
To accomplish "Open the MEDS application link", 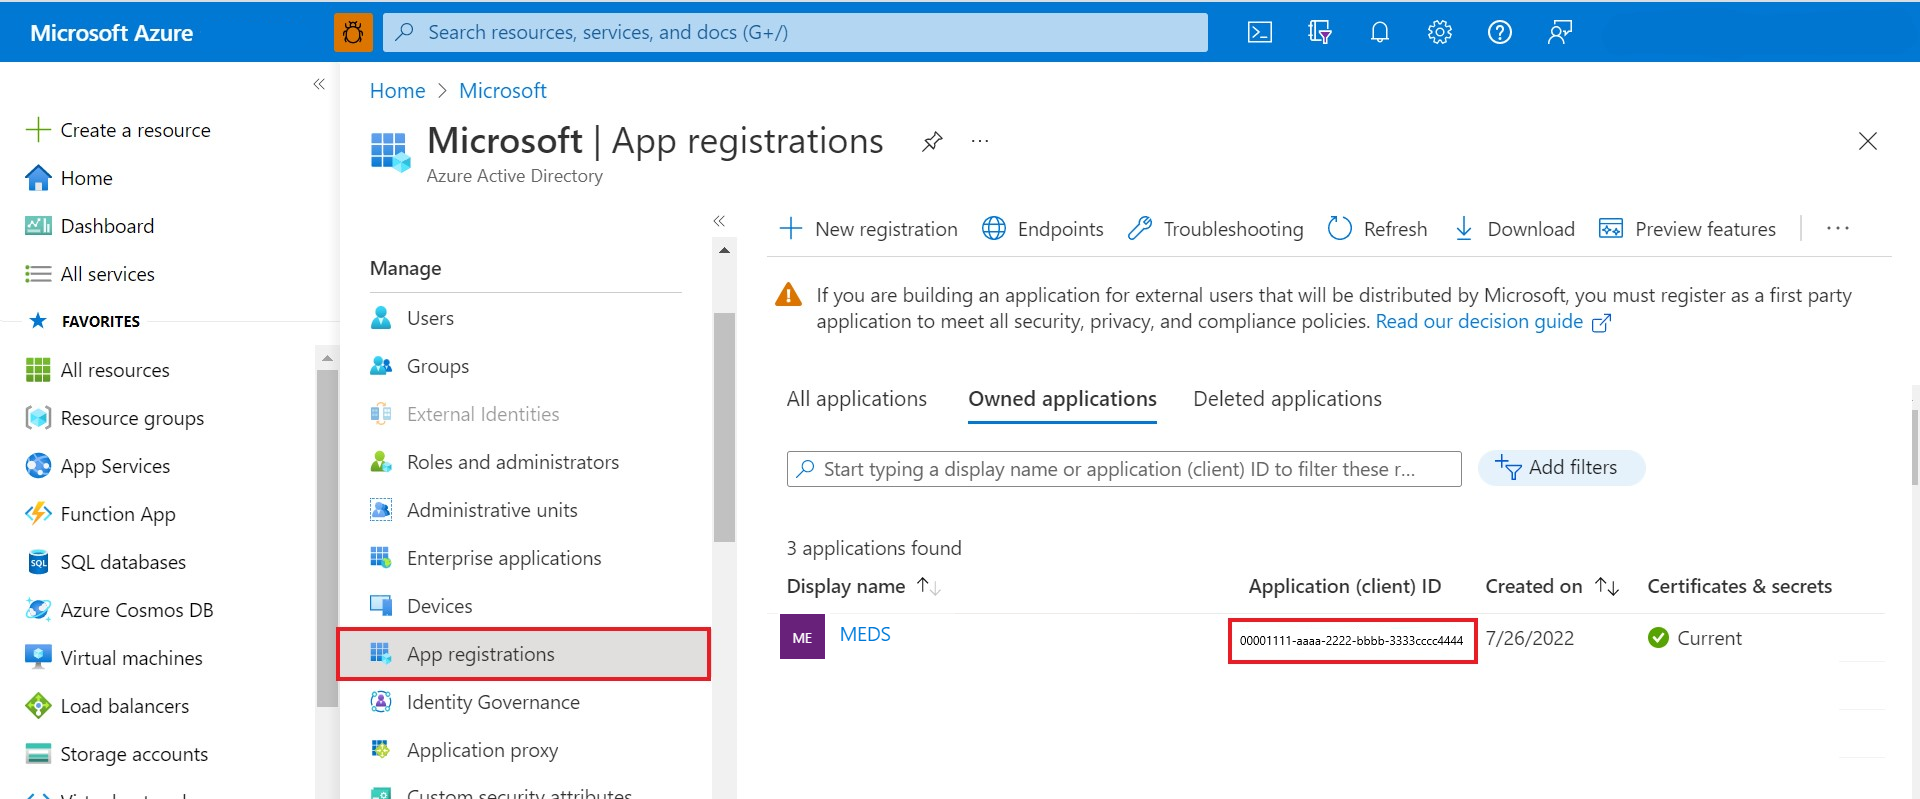I will click(x=865, y=634).
